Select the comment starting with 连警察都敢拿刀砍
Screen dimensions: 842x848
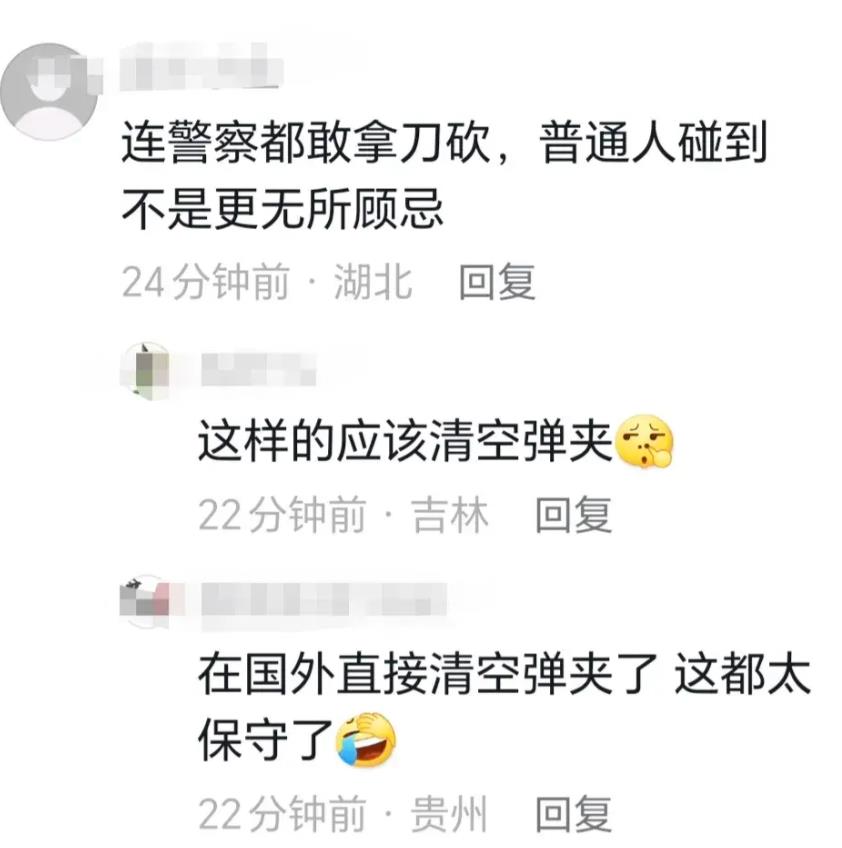click(443, 176)
